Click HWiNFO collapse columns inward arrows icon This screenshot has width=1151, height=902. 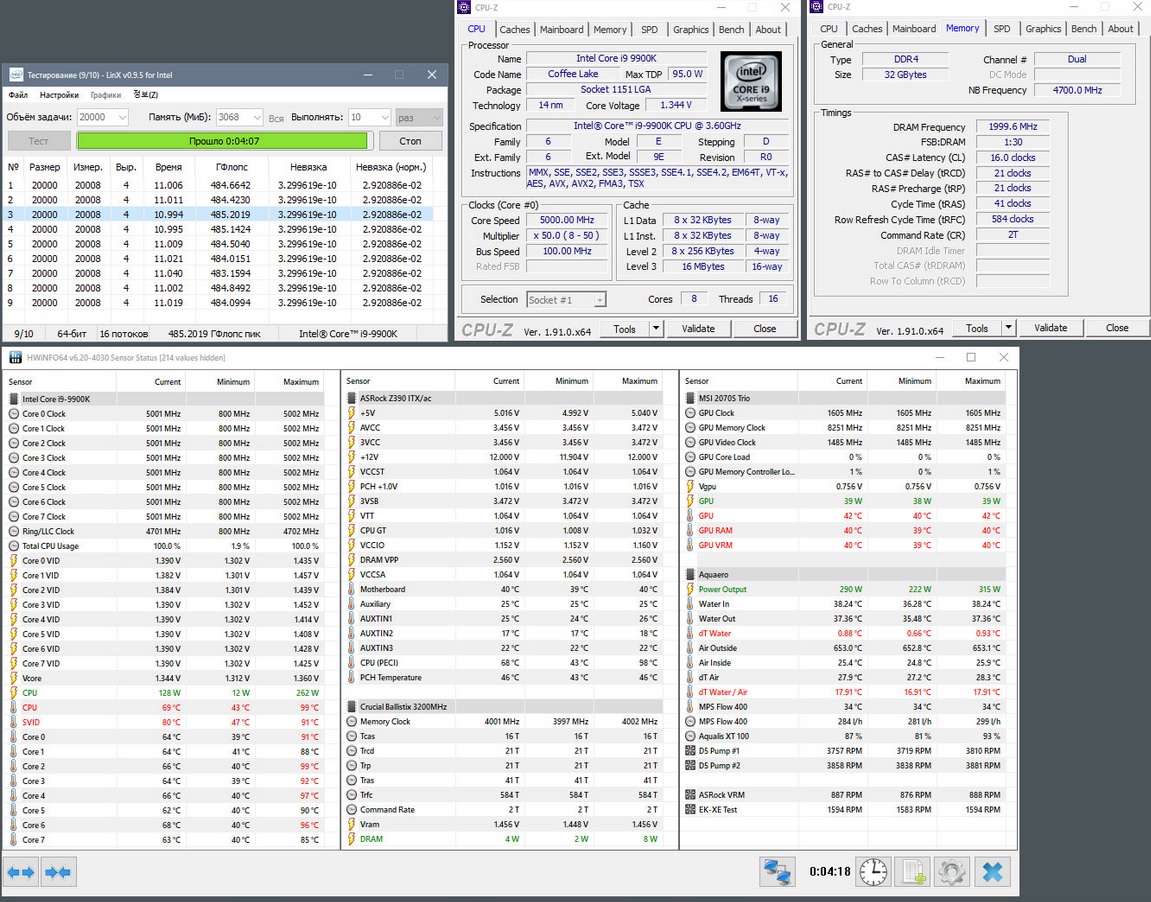click(x=57, y=873)
